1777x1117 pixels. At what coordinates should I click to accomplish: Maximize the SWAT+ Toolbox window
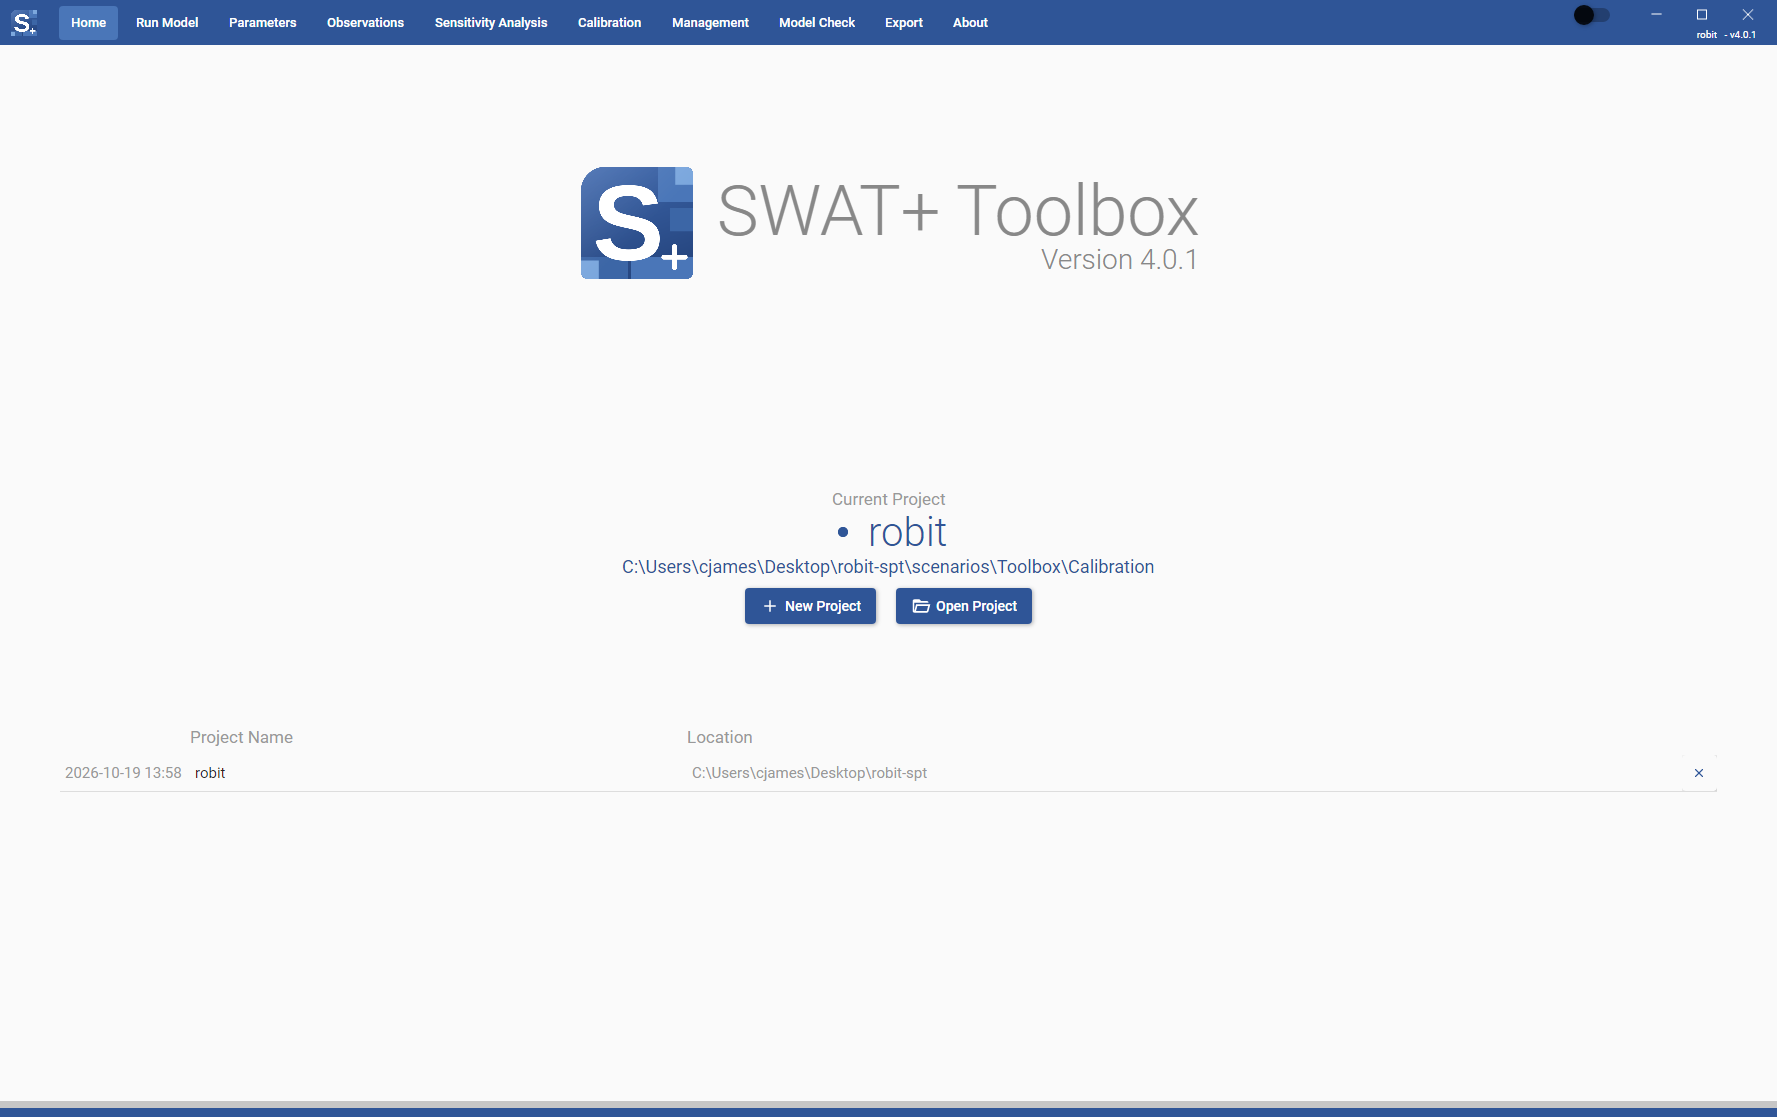[x=1702, y=15]
